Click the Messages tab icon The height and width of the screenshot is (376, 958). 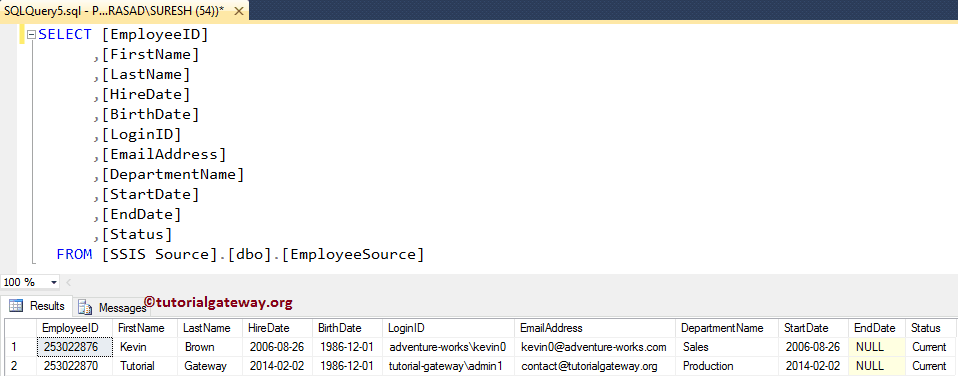[x=86, y=308]
